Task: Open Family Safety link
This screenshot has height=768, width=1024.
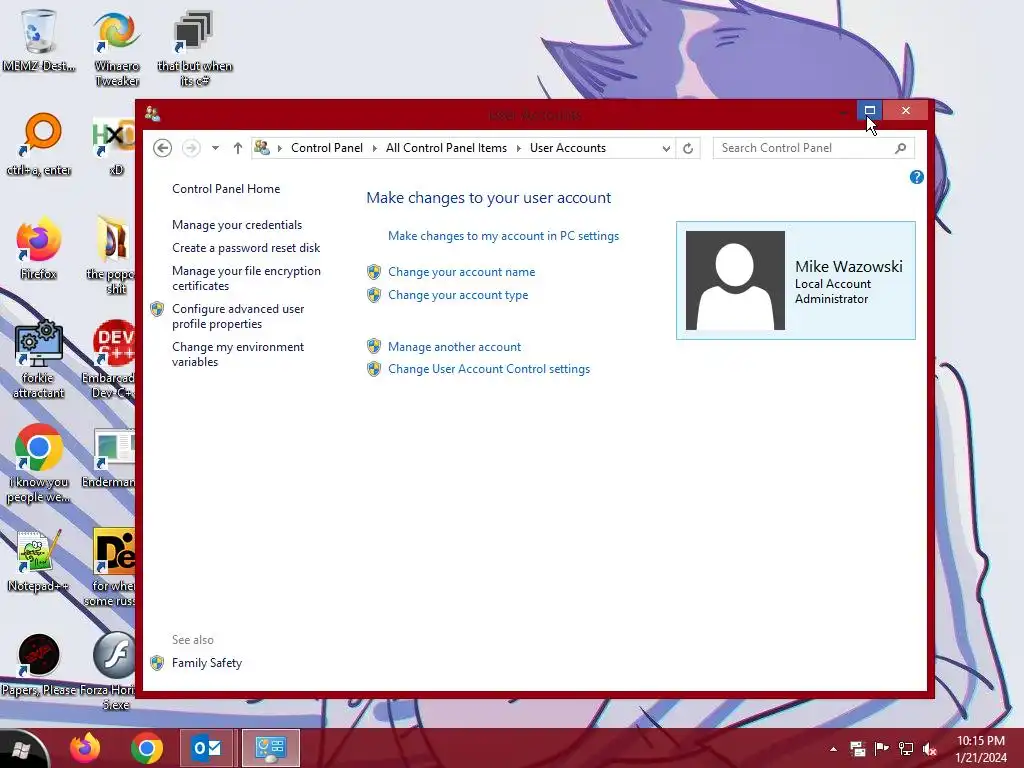Action: [207, 663]
